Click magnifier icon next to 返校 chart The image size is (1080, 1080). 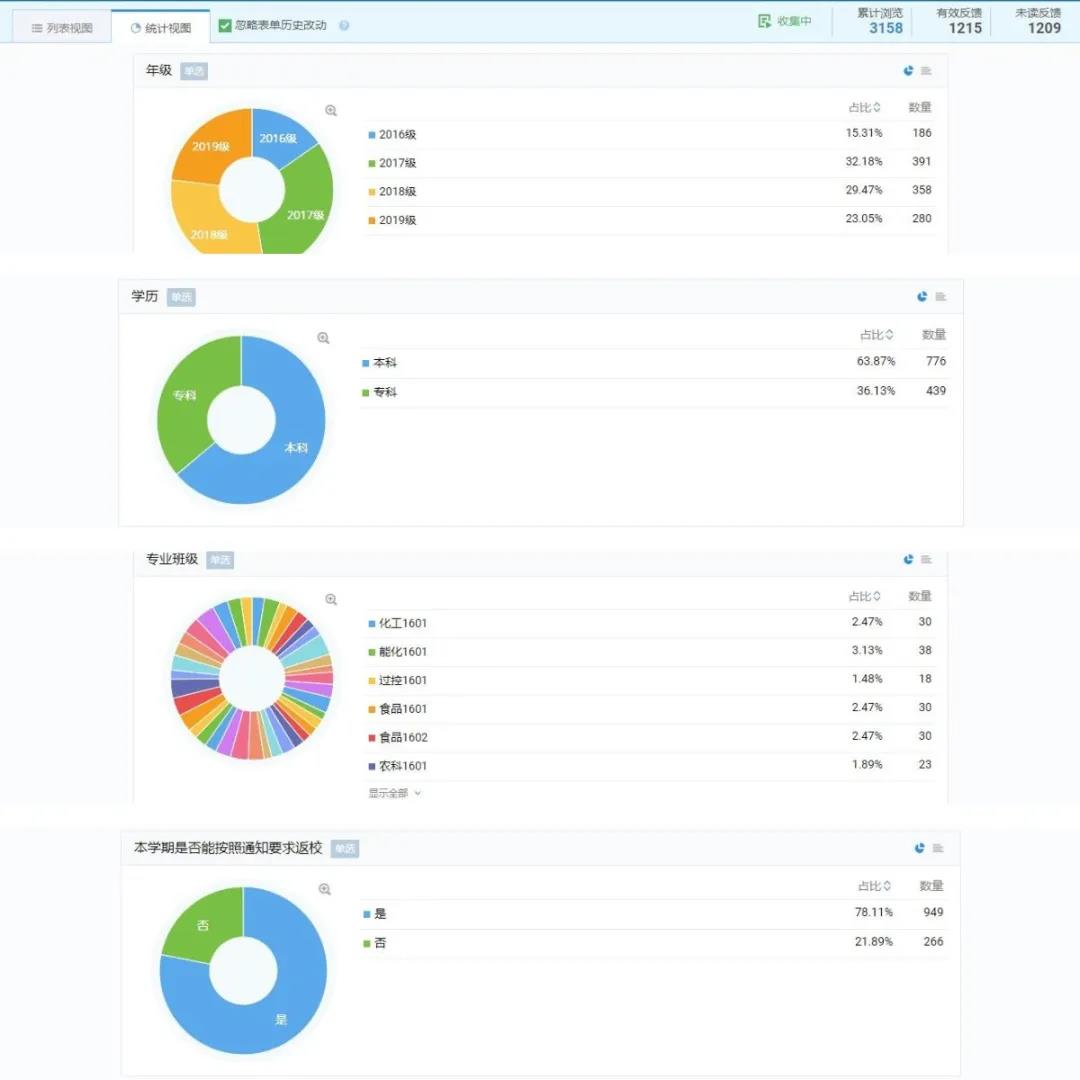coord(324,889)
